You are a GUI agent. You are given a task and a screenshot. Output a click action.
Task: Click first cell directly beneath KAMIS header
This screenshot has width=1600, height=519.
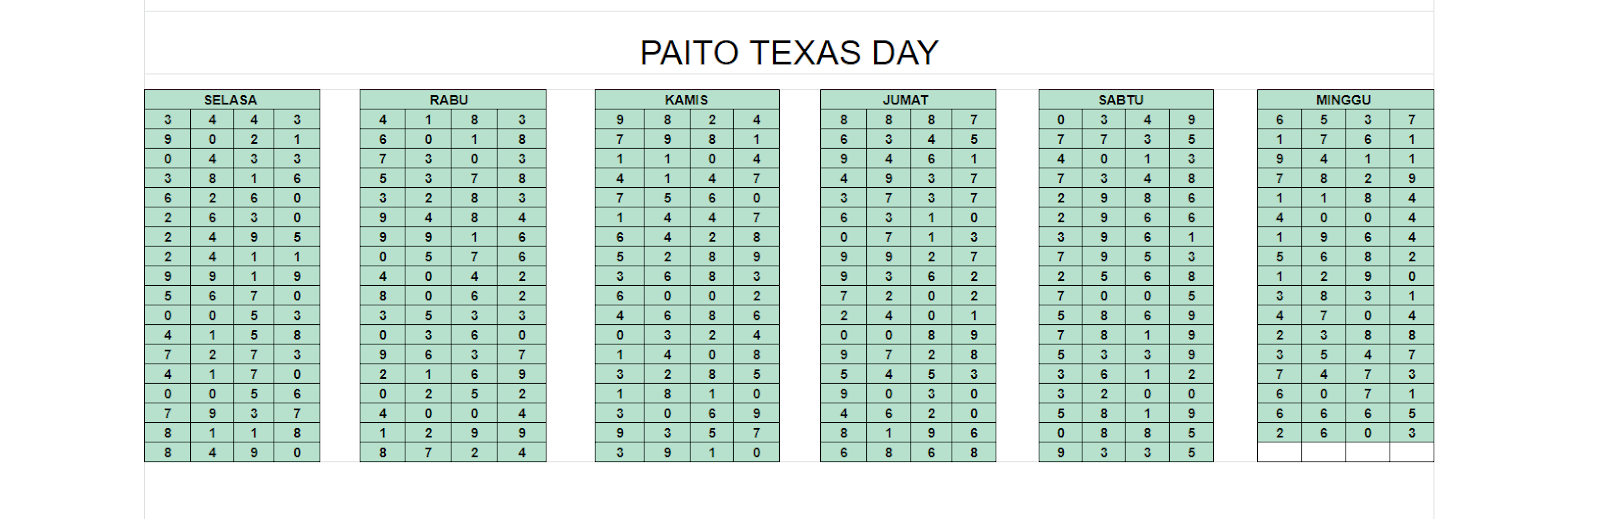pos(620,120)
